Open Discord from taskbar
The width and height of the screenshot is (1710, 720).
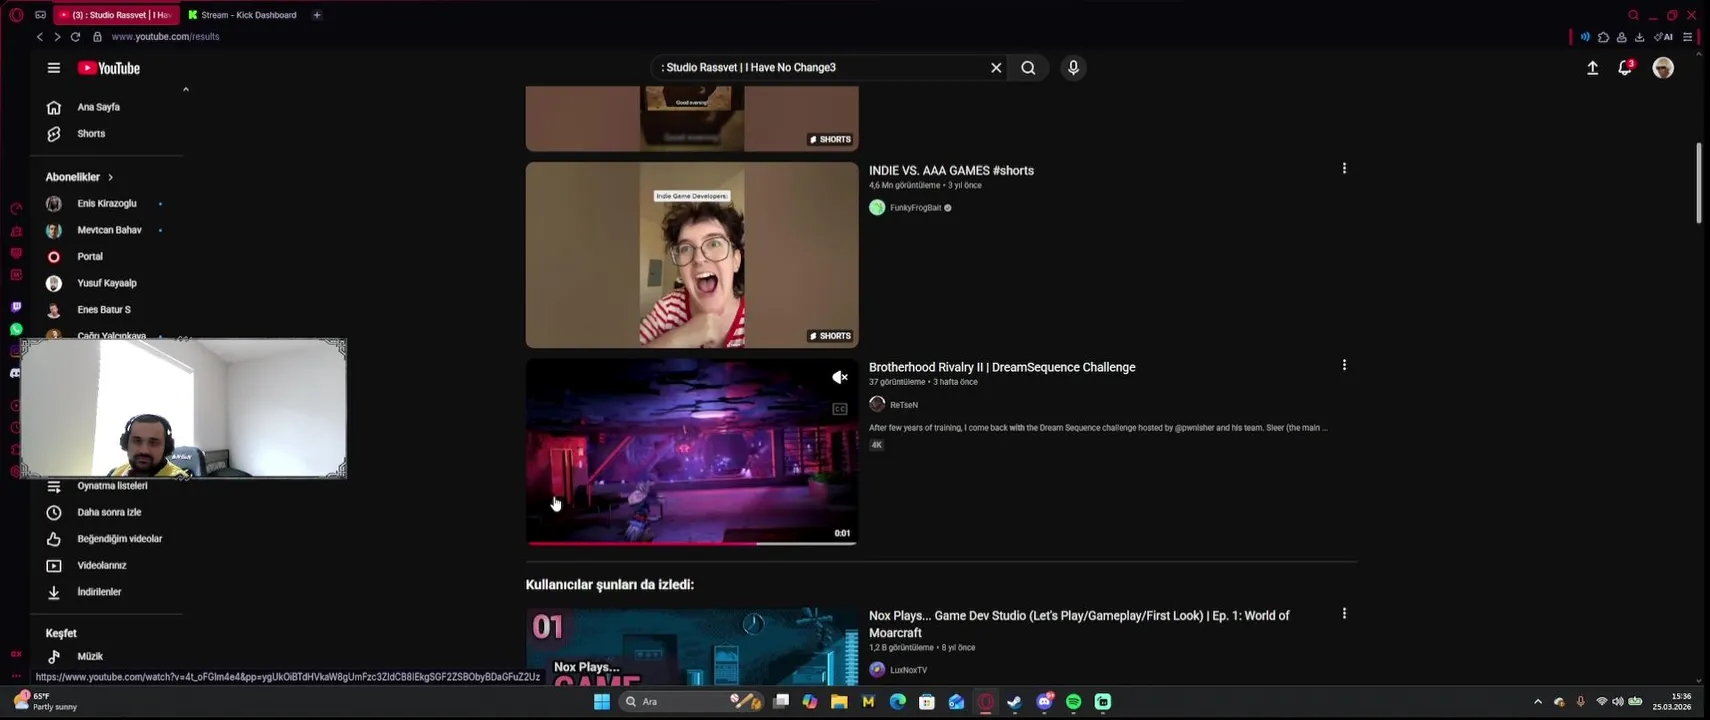(x=1044, y=702)
